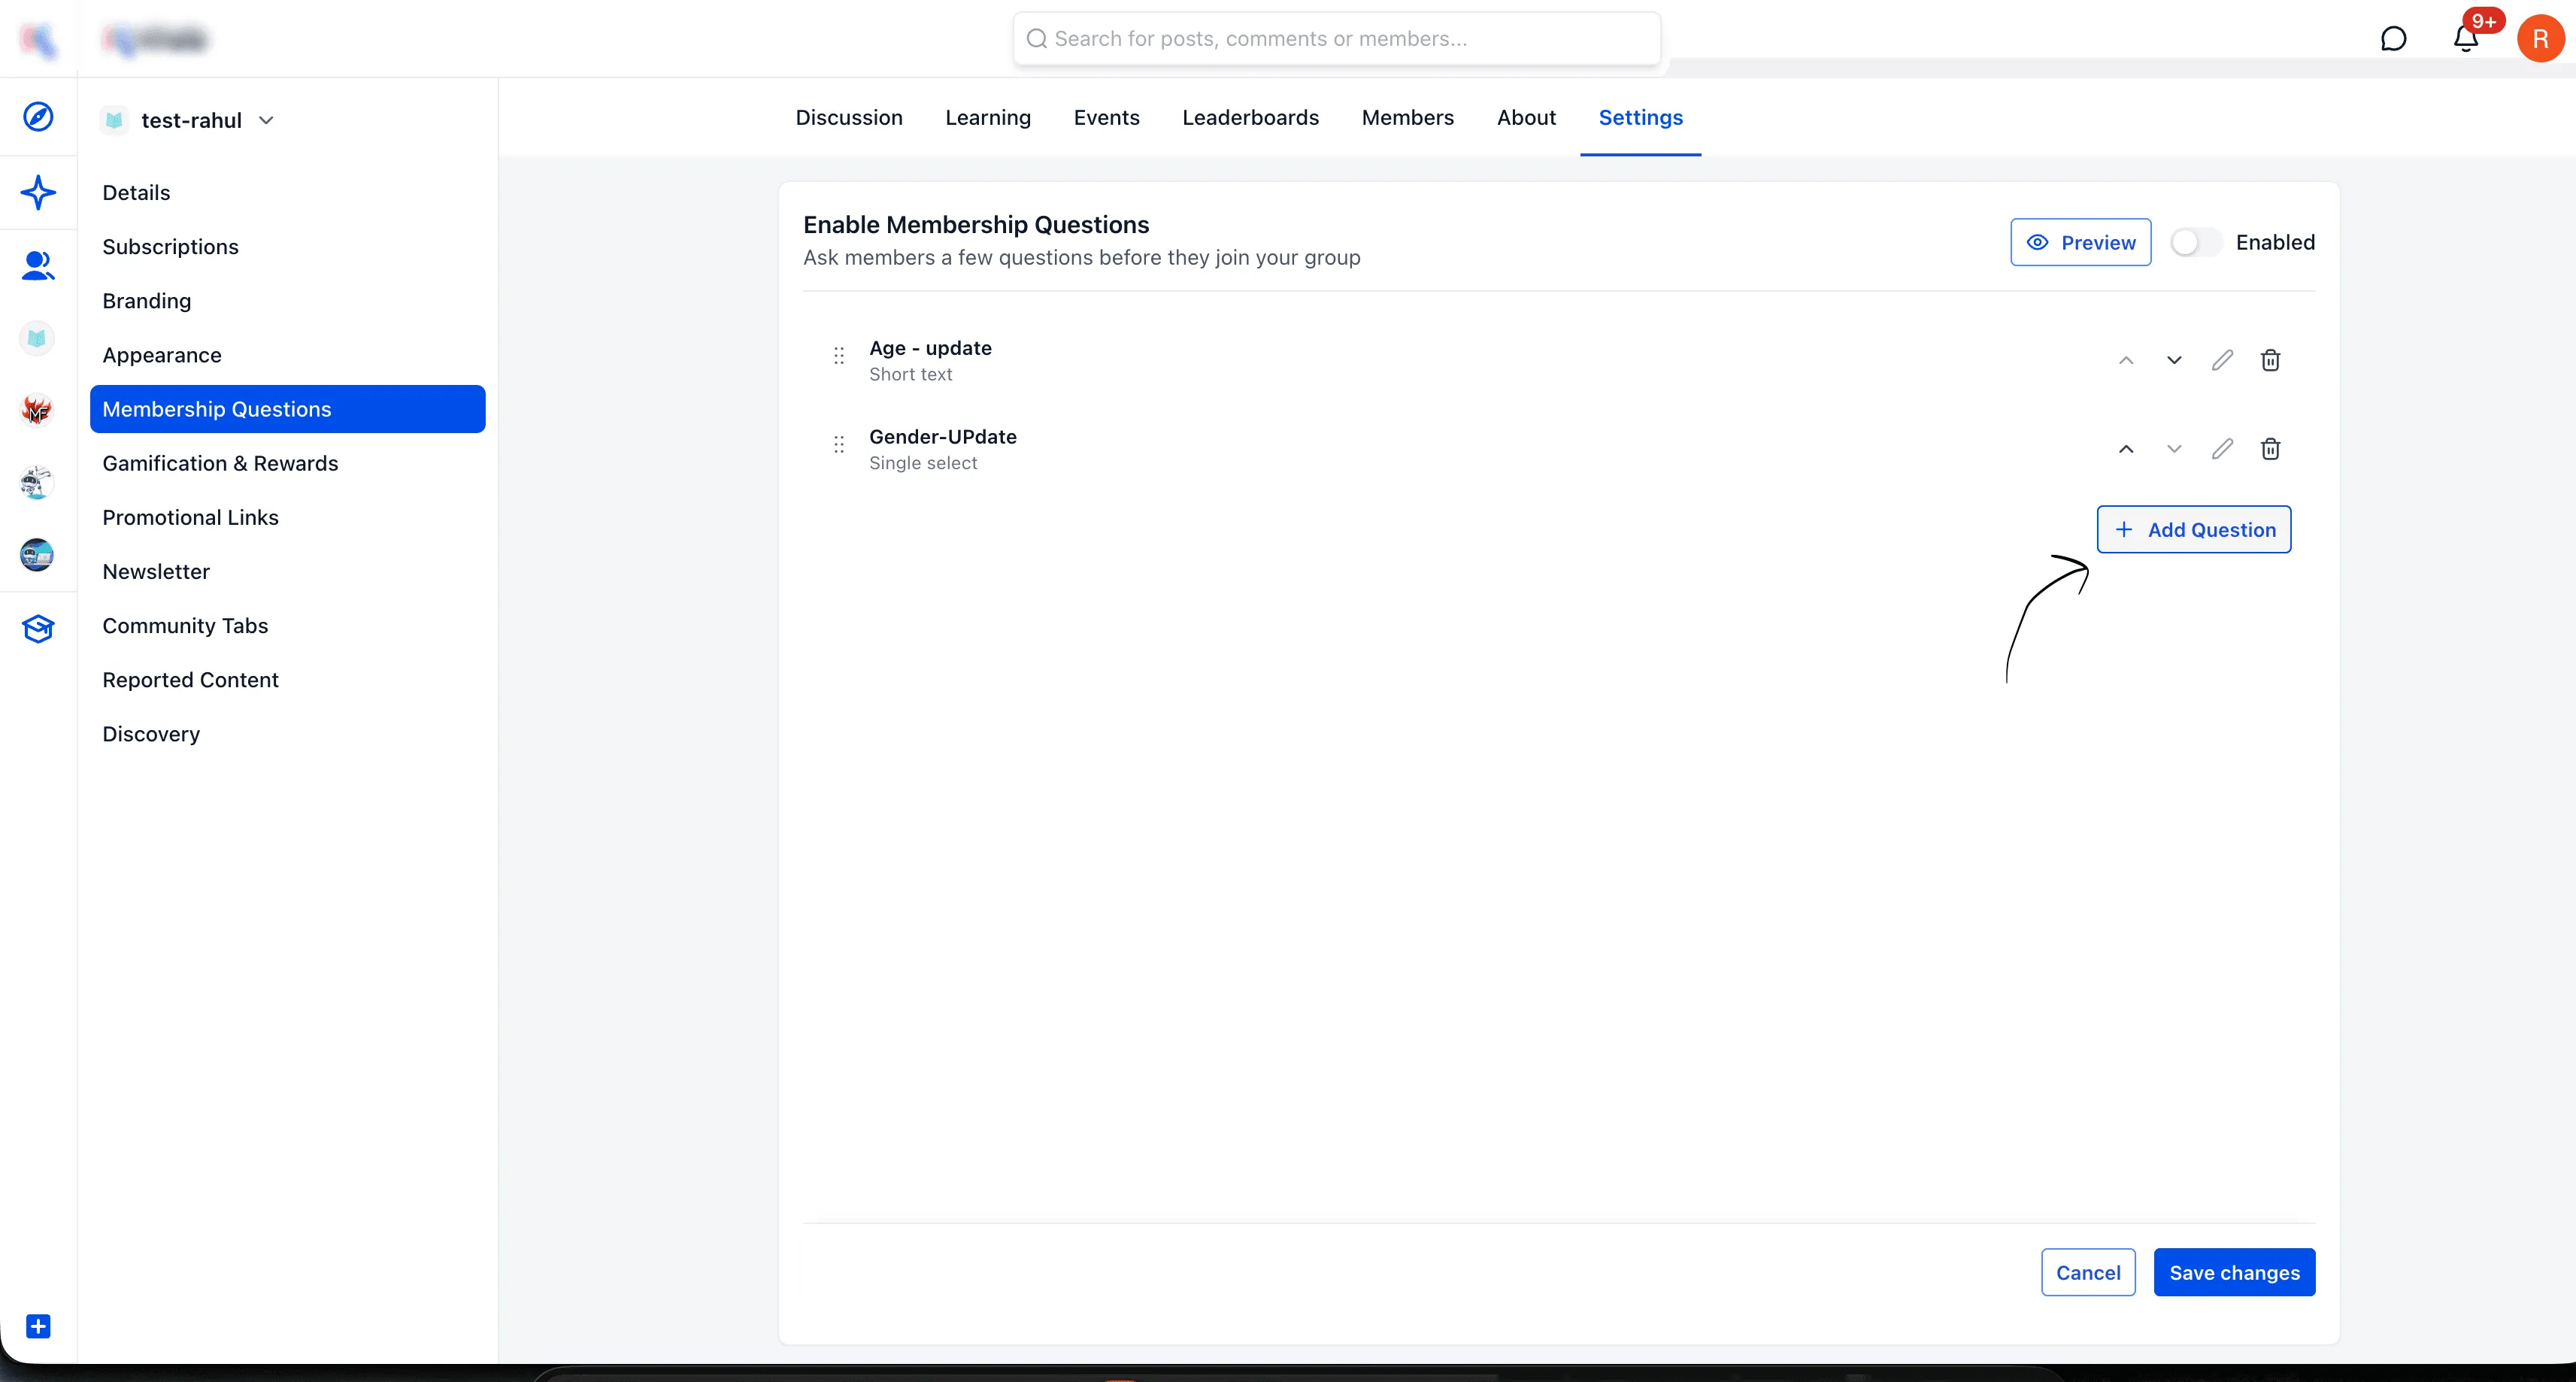The height and width of the screenshot is (1382, 2576).
Task: Switch to the Members tab
Action: tap(1407, 117)
